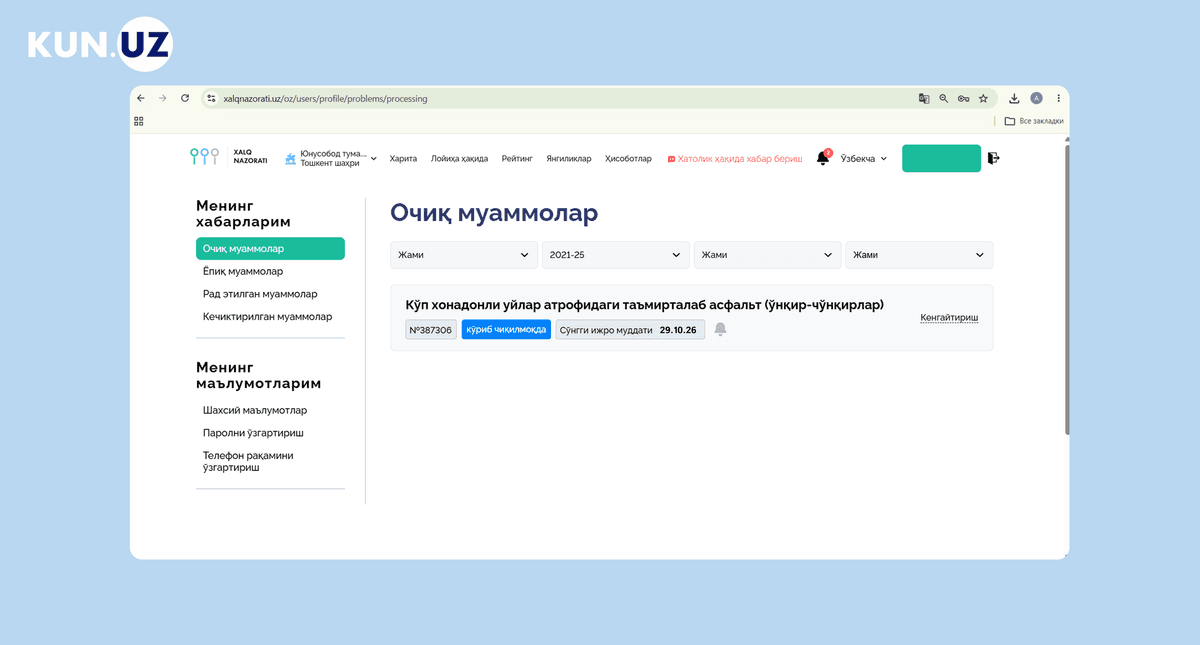
Task: Open the browser downloads icon
Action: click(1014, 99)
